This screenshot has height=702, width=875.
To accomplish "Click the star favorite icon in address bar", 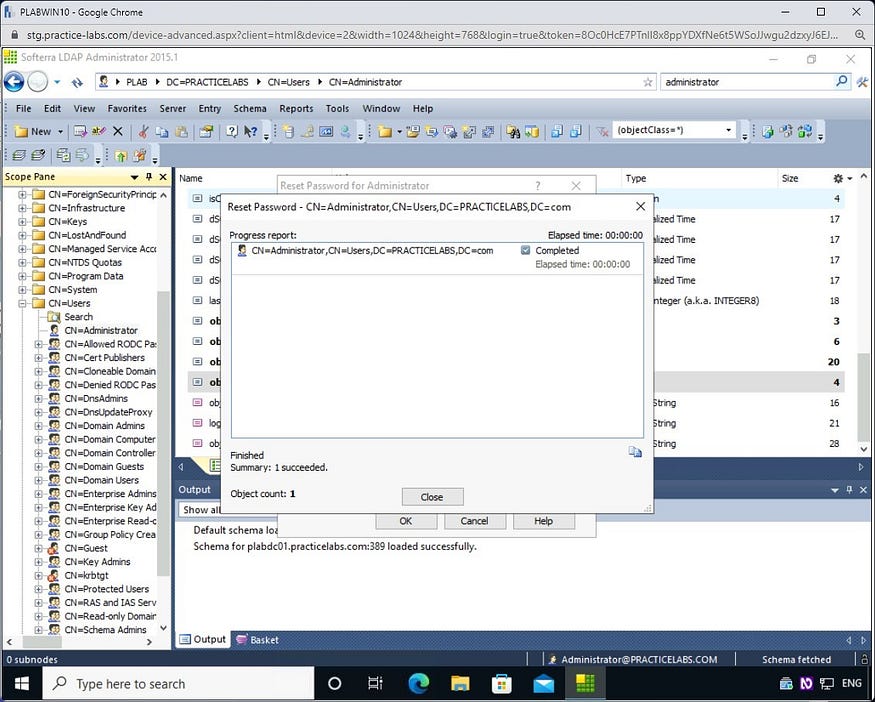I will click(647, 82).
